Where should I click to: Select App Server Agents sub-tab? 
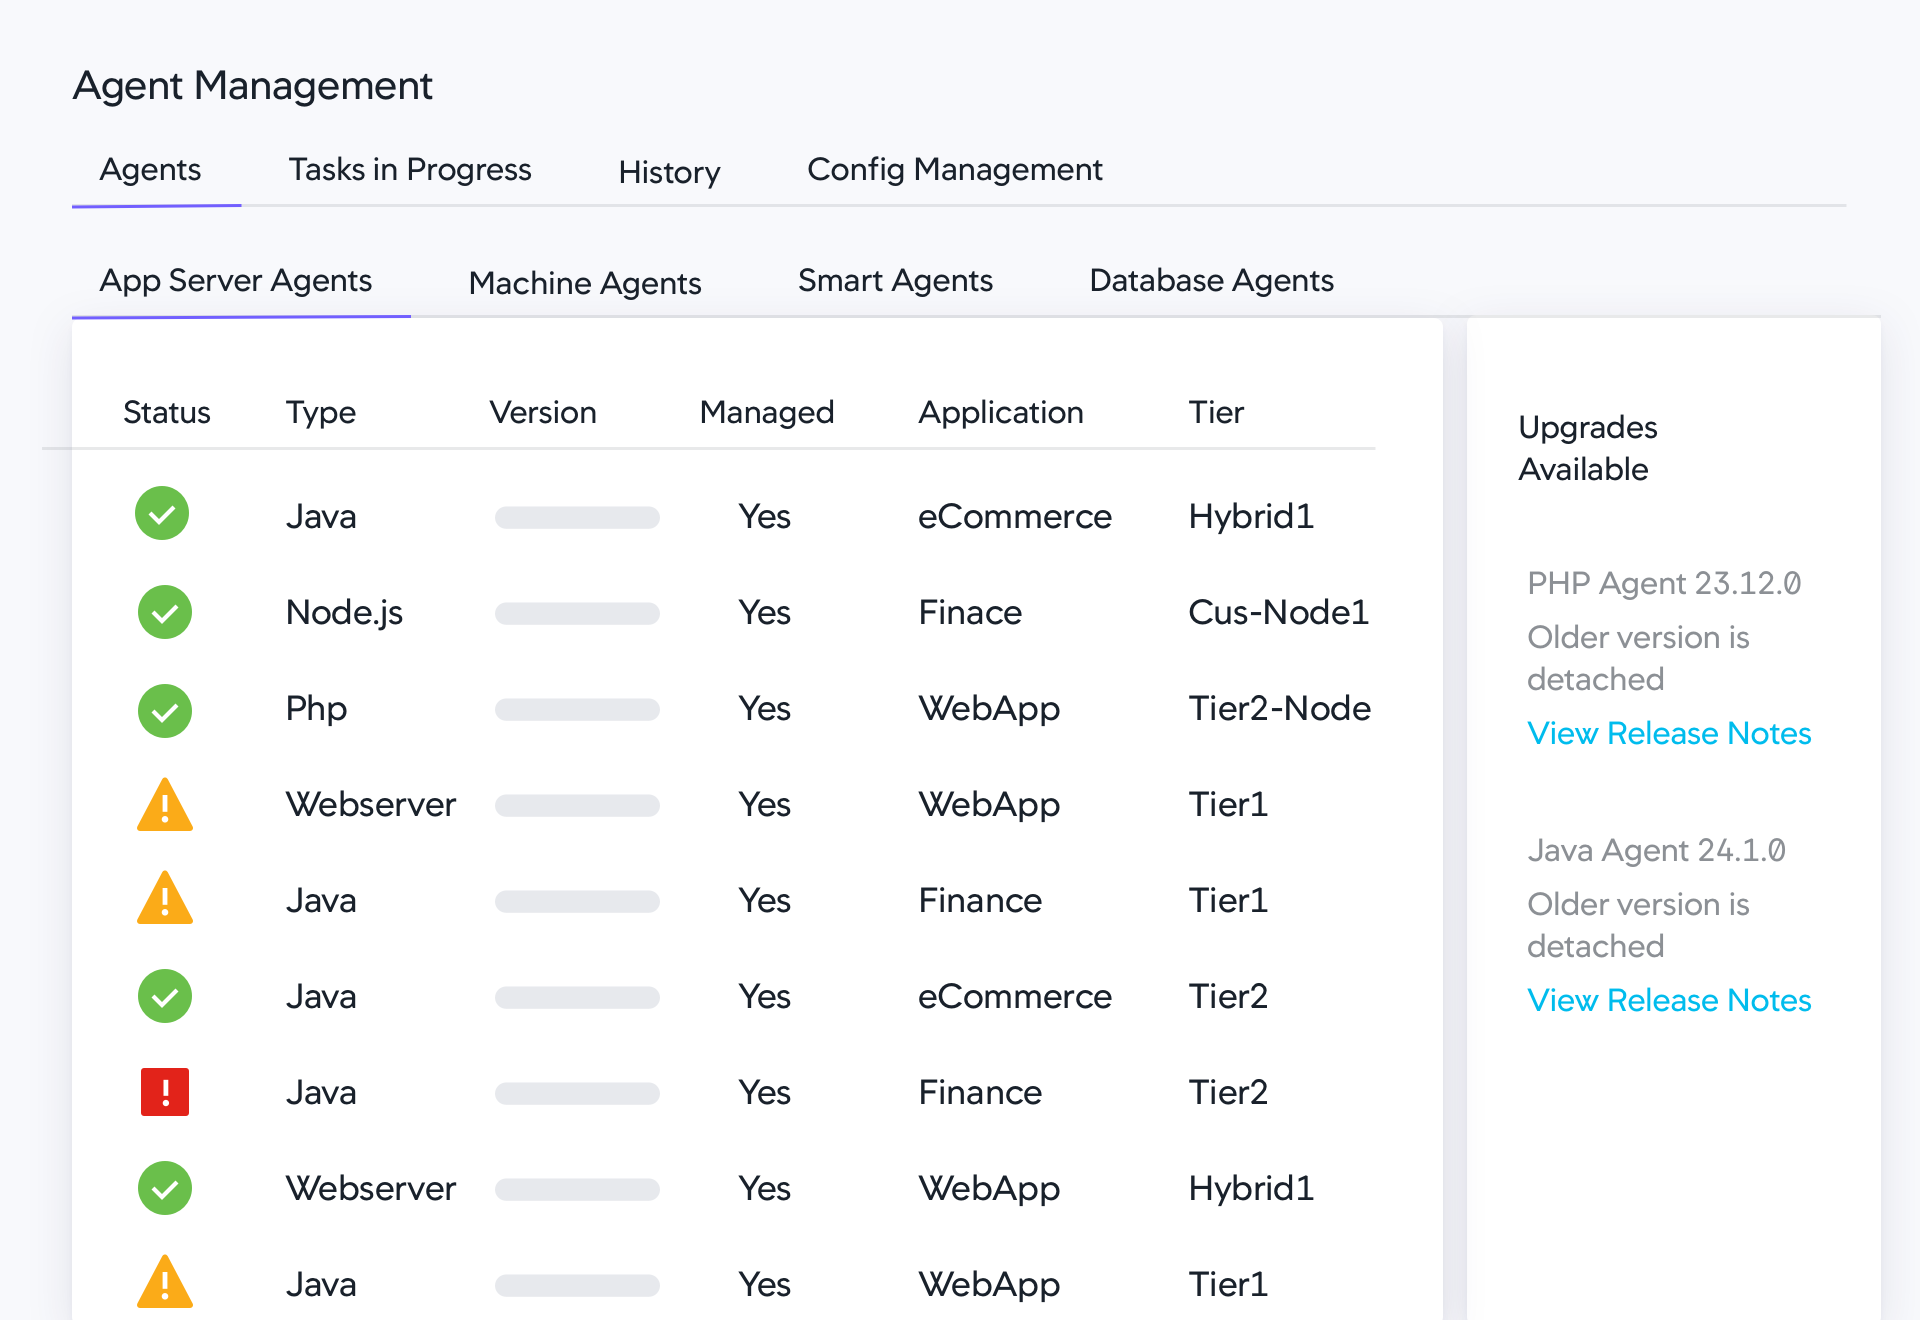236,281
